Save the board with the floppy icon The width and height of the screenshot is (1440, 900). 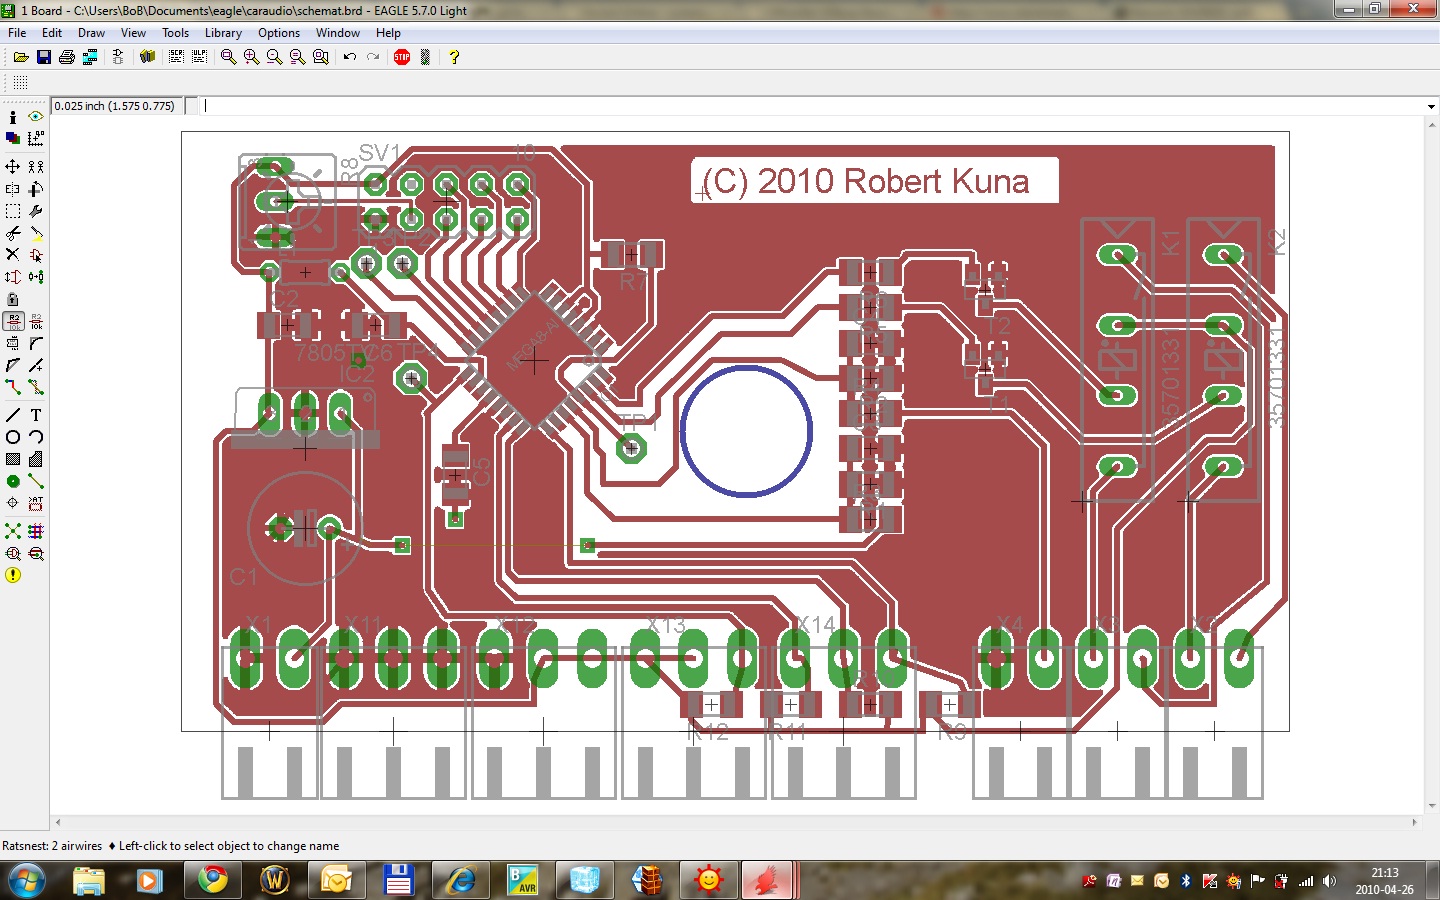click(44, 57)
